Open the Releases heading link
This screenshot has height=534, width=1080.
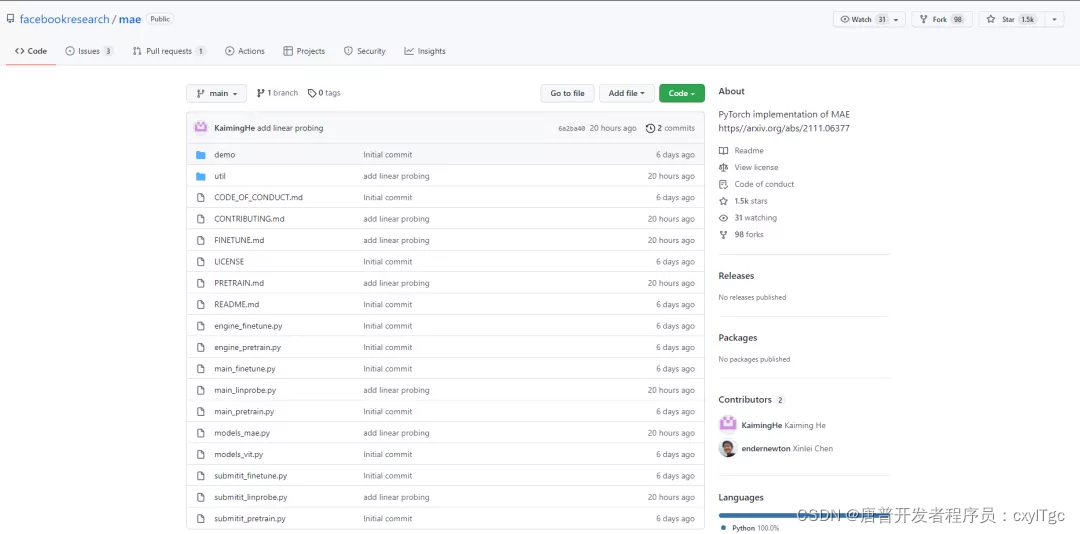pyautogui.click(x=736, y=276)
